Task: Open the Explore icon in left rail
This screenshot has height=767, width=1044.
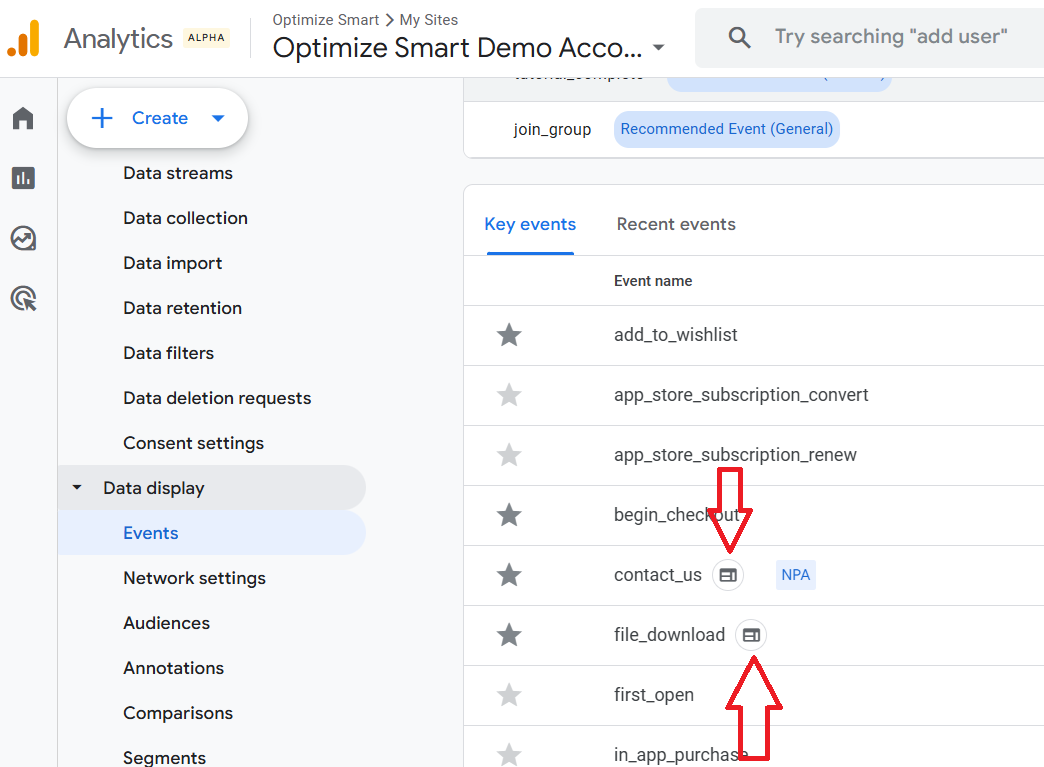Action: pyautogui.click(x=23, y=238)
